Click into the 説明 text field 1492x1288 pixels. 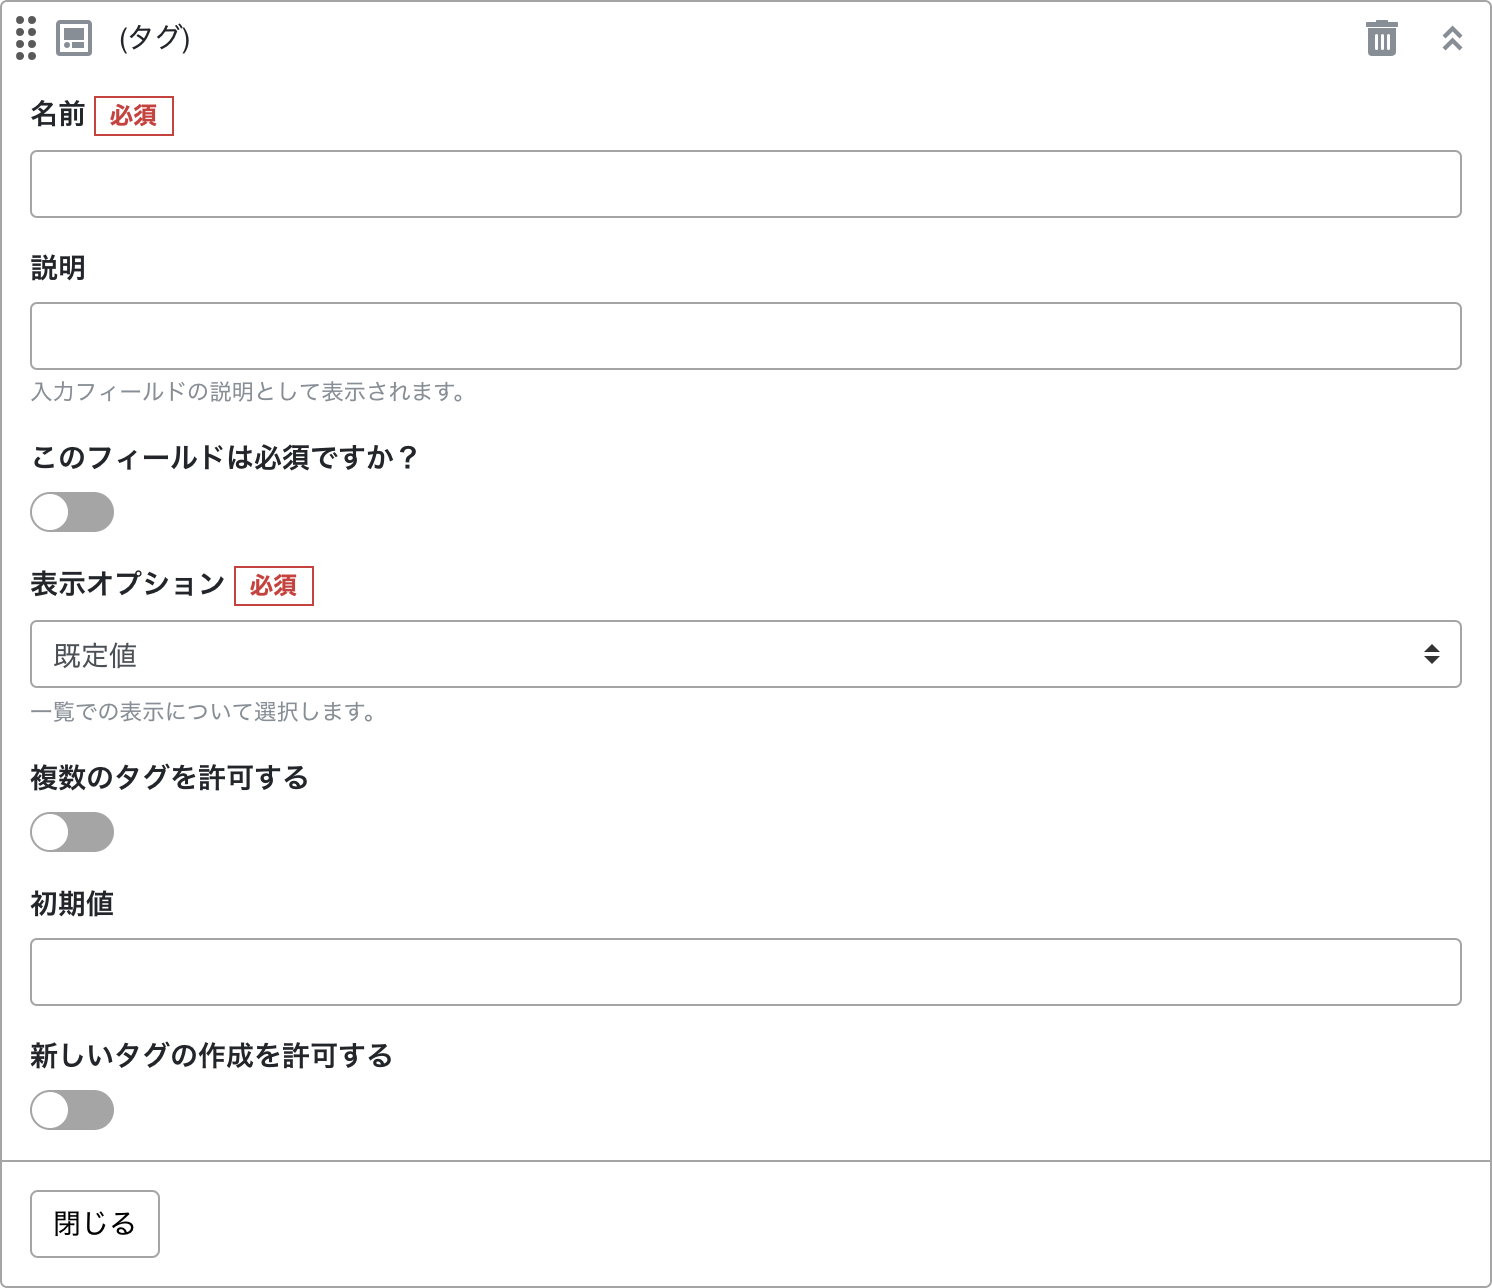click(746, 336)
